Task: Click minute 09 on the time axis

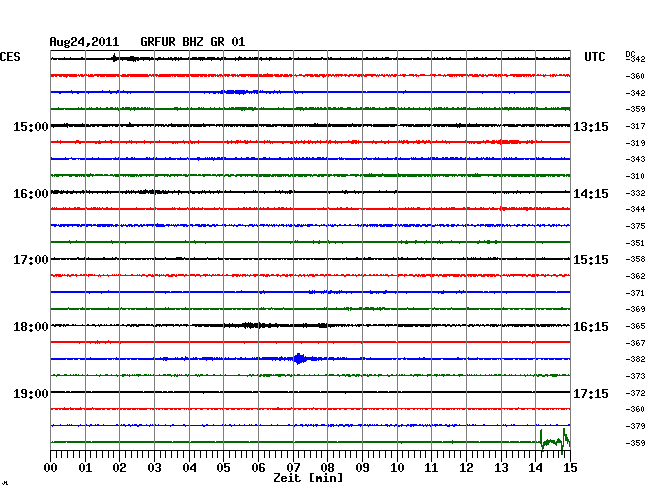Action: 362,468
